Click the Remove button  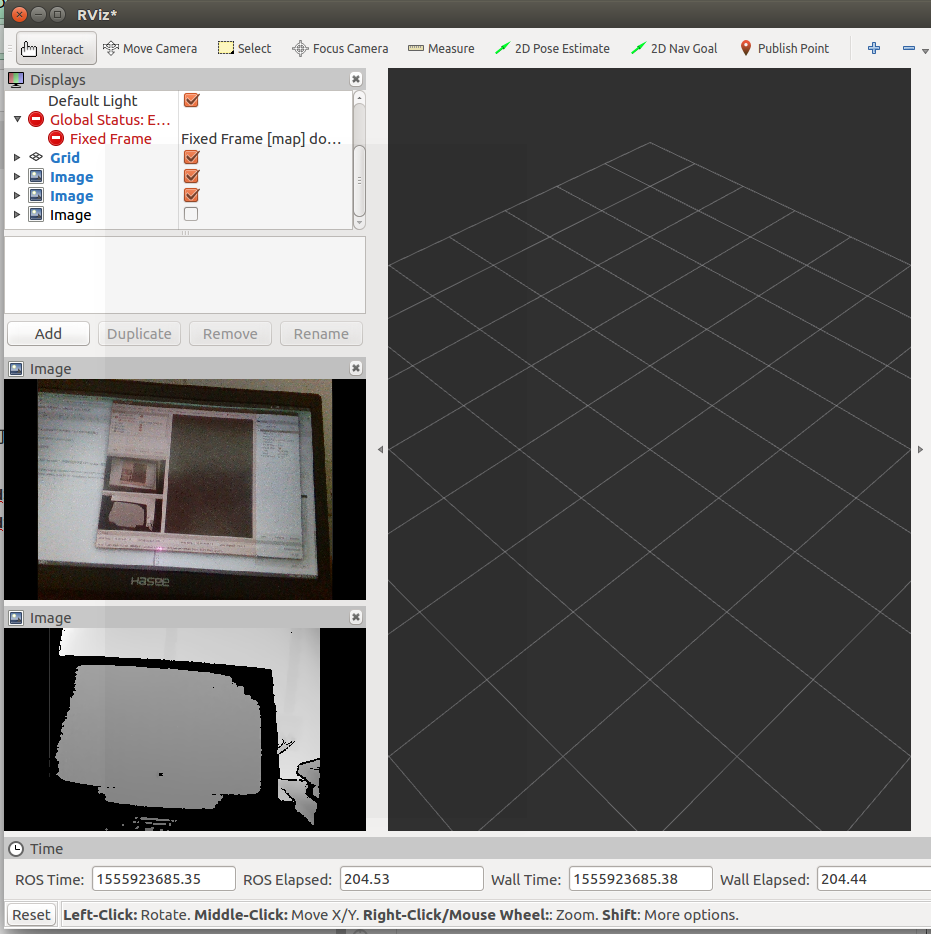point(231,334)
